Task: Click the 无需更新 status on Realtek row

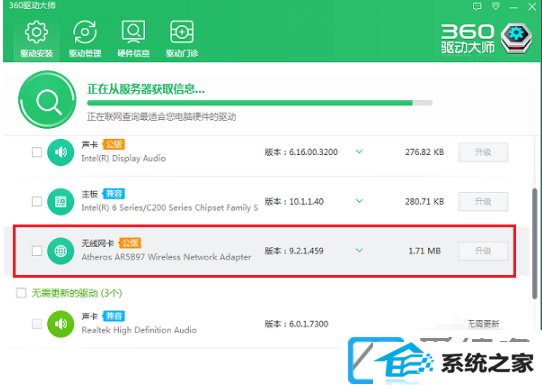Action: [483, 324]
